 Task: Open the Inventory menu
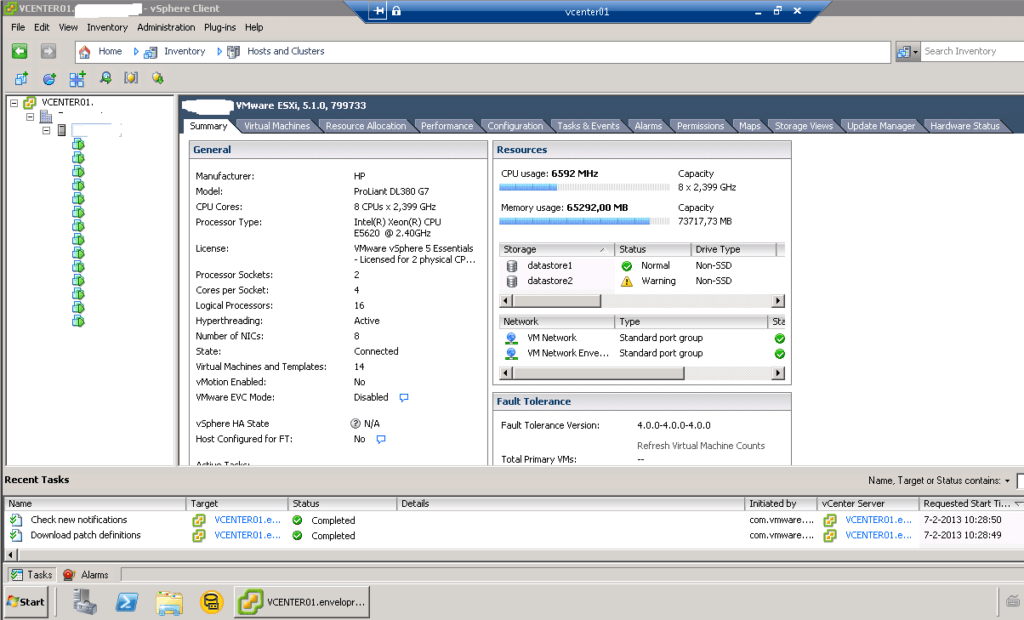click(107, 27)
